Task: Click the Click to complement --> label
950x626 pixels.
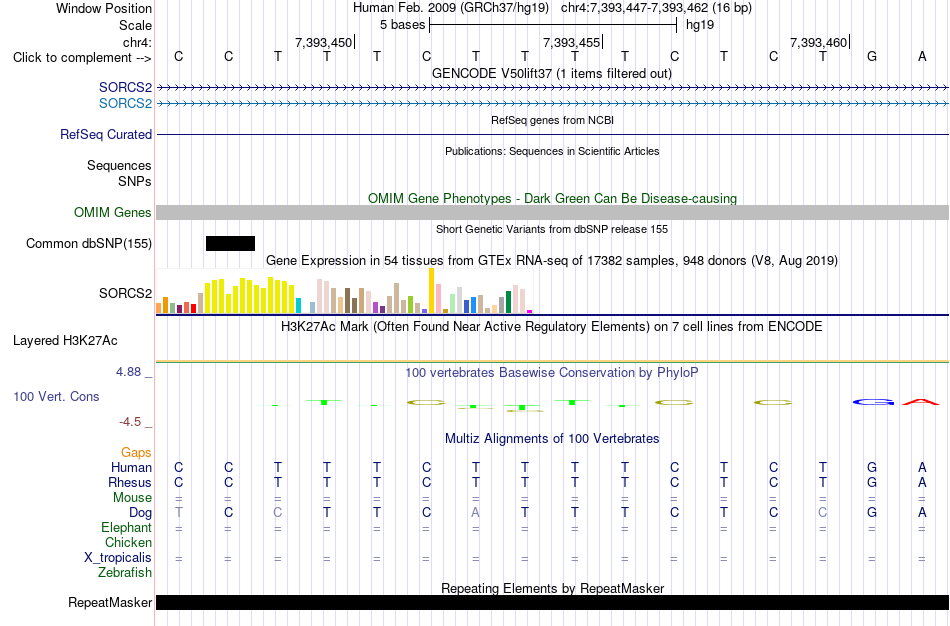Action: (82, 58)
